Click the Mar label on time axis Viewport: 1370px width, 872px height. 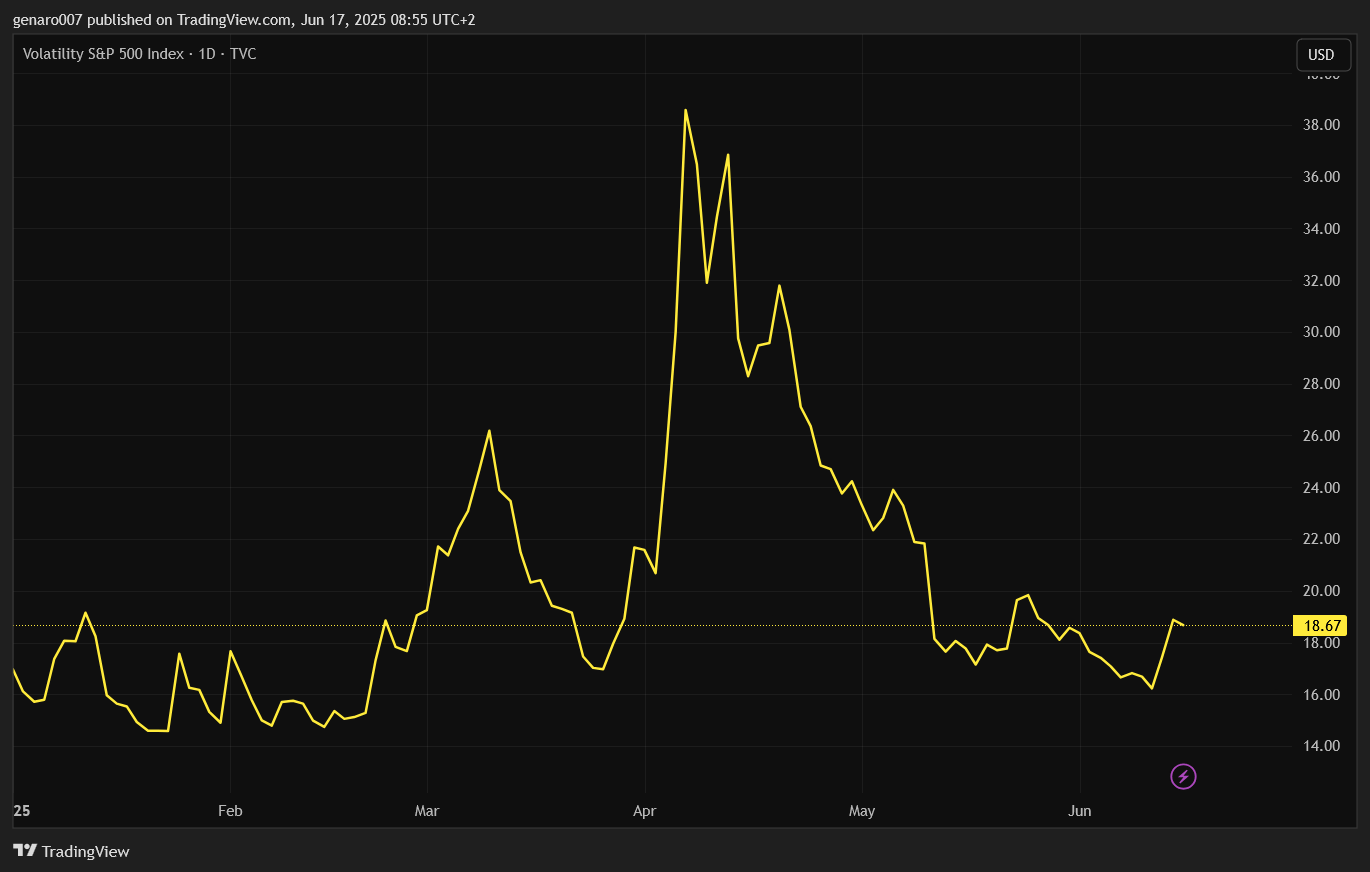click(427, 811)
